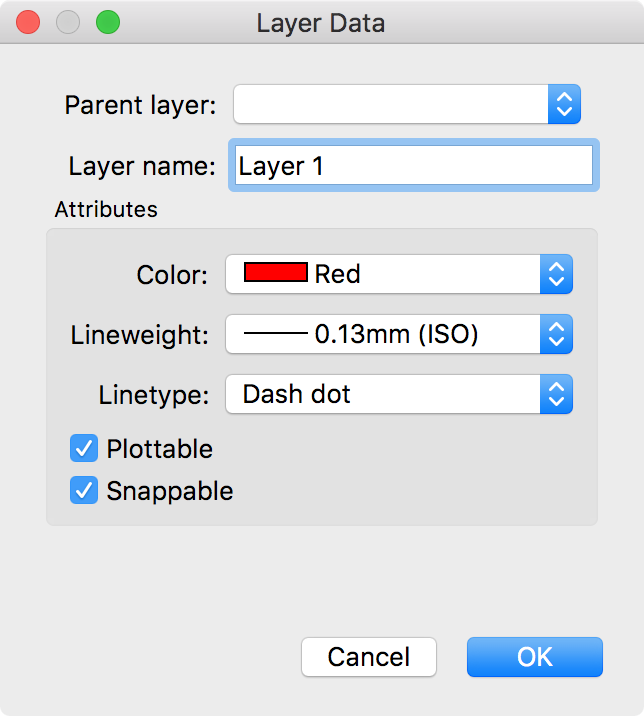Minimize the Layer Data dialog
644x716 pixels.
68,22
